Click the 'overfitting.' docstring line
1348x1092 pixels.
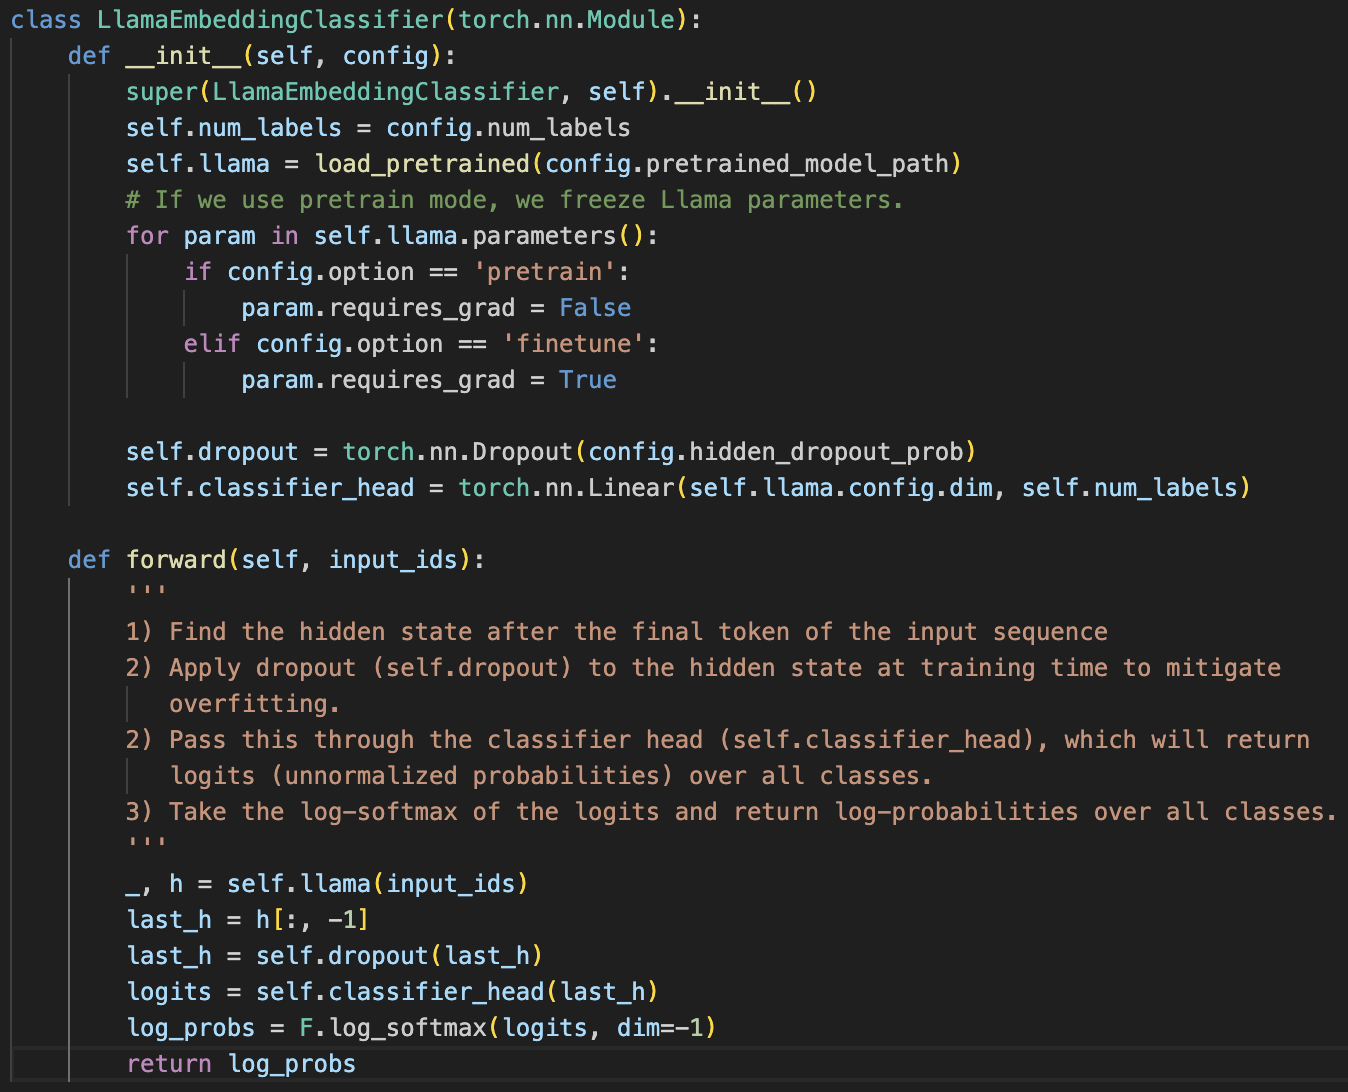pyautogui.click(x=255, y=703)
